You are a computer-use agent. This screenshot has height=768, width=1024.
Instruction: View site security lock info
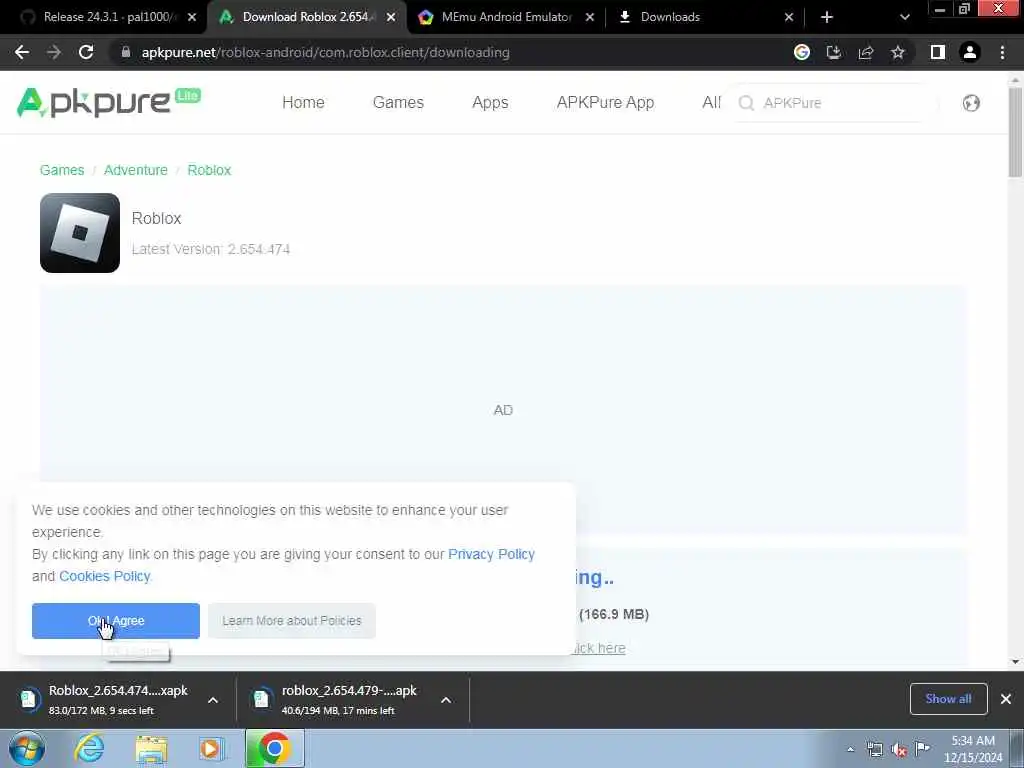[126, 52]
